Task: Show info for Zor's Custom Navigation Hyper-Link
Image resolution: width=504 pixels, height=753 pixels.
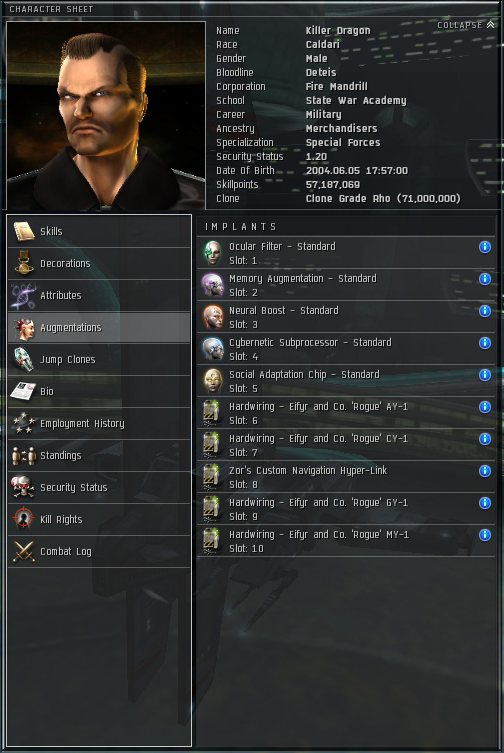Action: (485, 471)
